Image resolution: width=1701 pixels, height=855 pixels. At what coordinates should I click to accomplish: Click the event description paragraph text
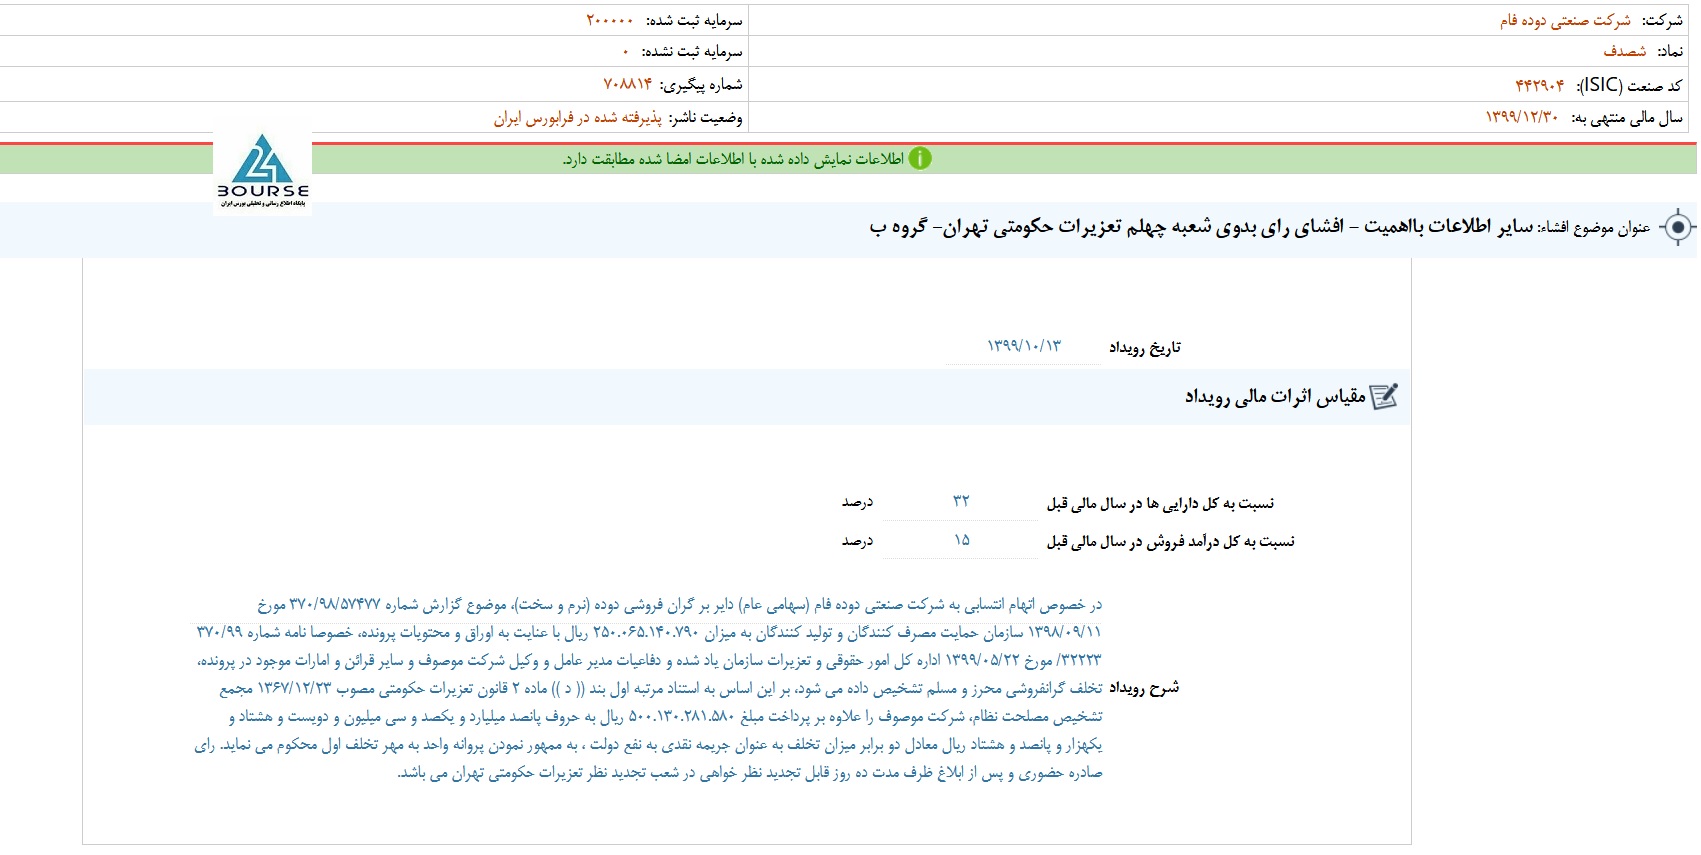point(648,688)
